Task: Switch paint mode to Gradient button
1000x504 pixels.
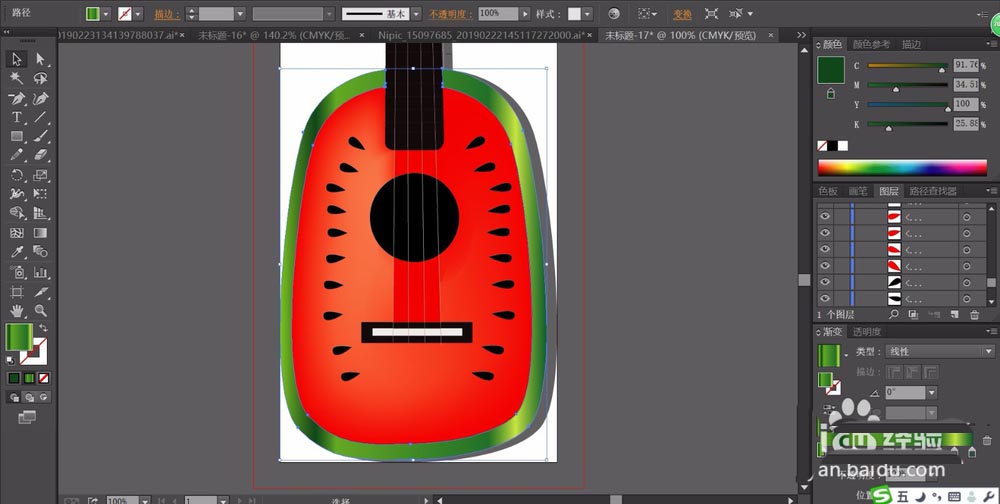Action: point(29,378)
